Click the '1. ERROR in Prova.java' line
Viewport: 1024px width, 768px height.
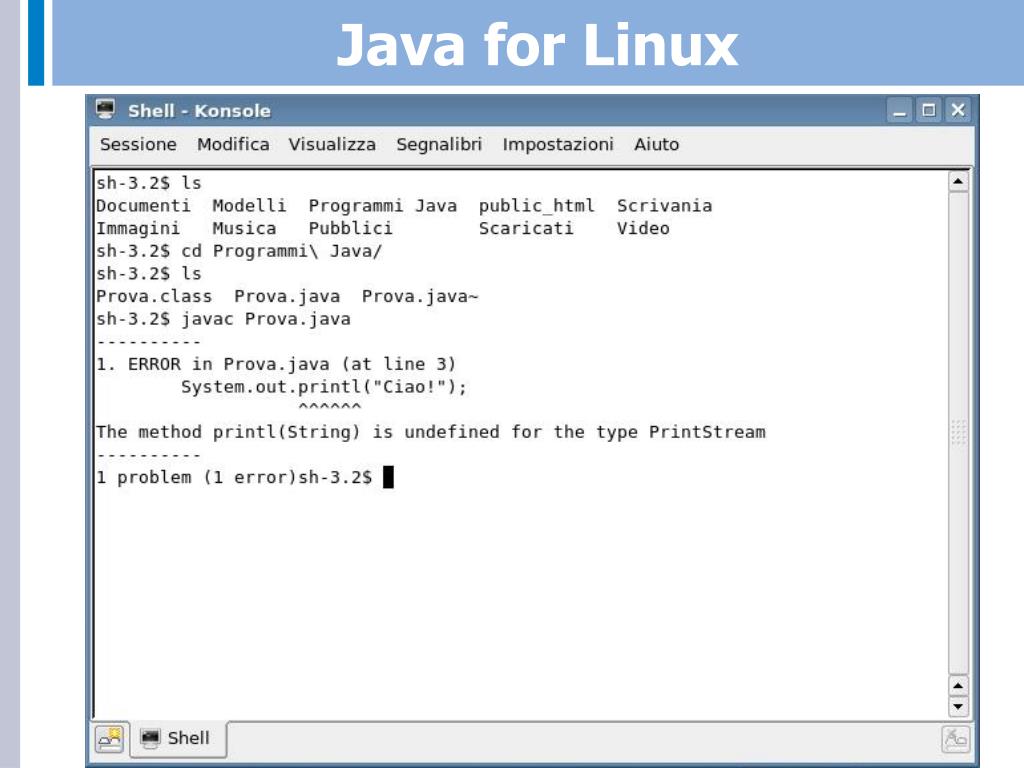[x=276, y=364]
